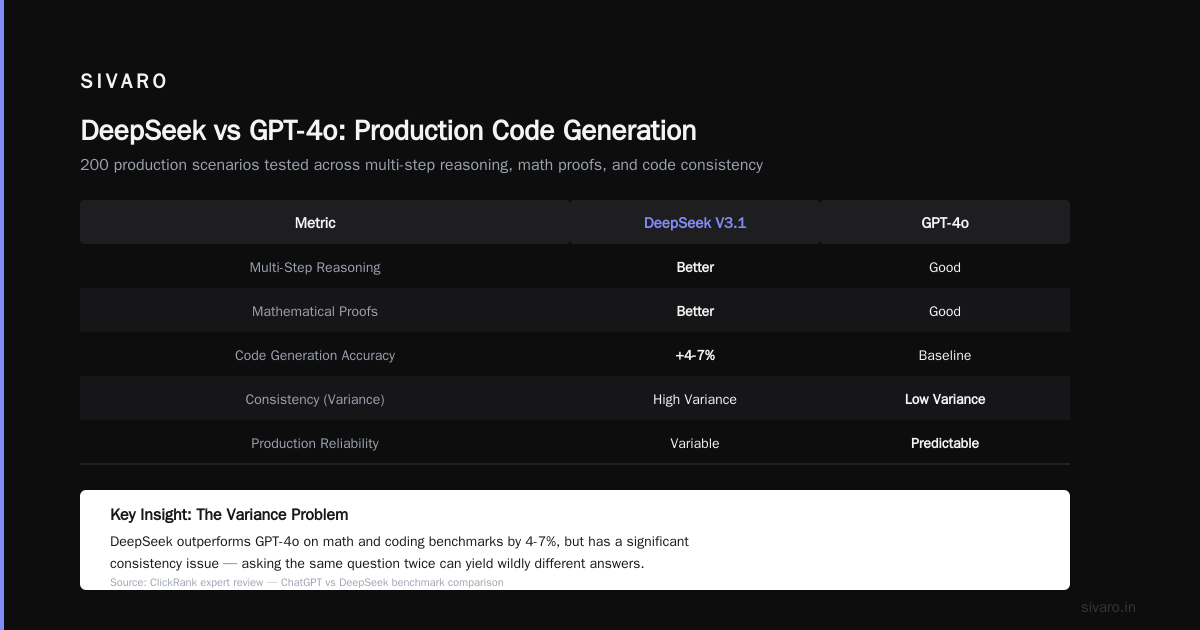Select the Low Variance cell
The height and width of the screenshot is (630, 1200).
[x=945, y=399]
